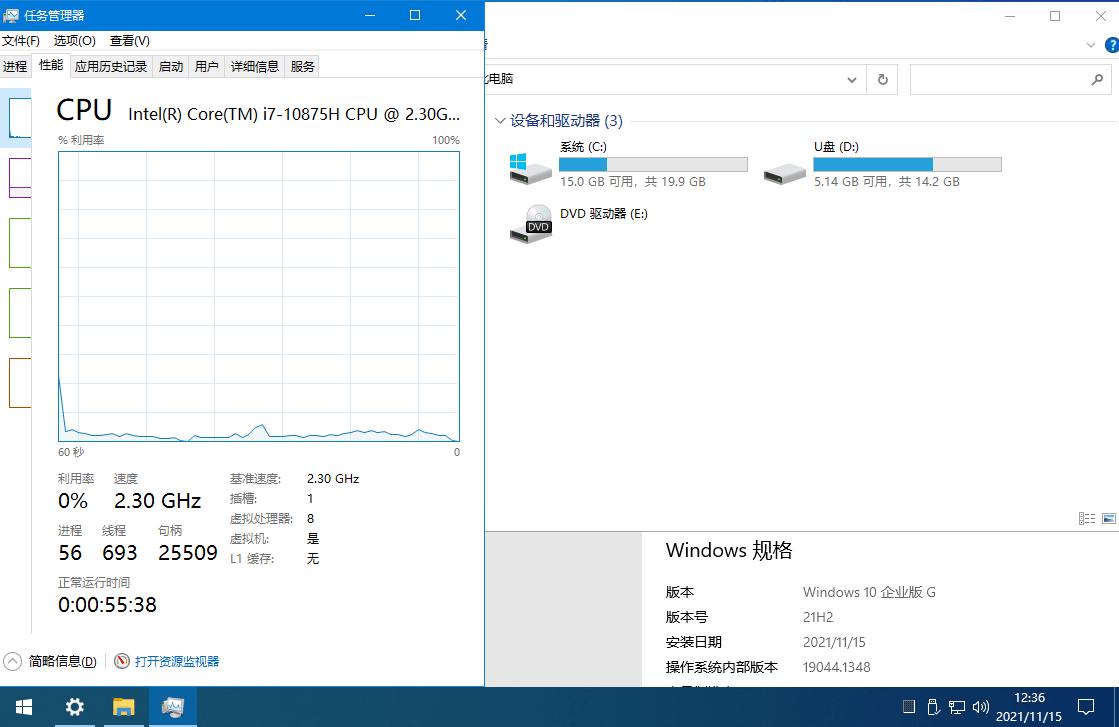Switch Explorer to large icons view
1119x727 pixels.
1110,517
